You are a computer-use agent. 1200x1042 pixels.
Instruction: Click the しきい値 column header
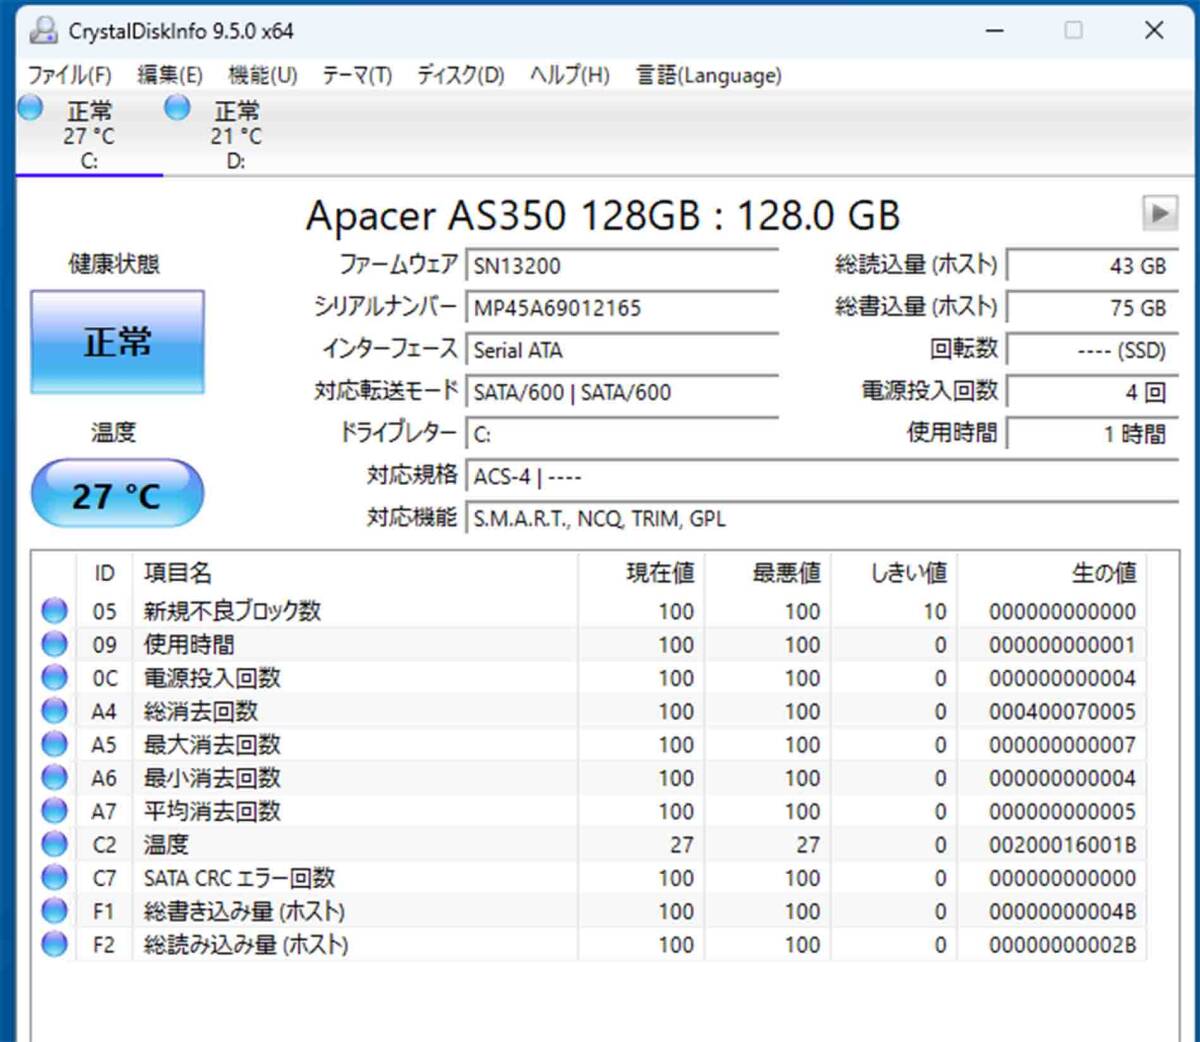click(x=893, y=573)
